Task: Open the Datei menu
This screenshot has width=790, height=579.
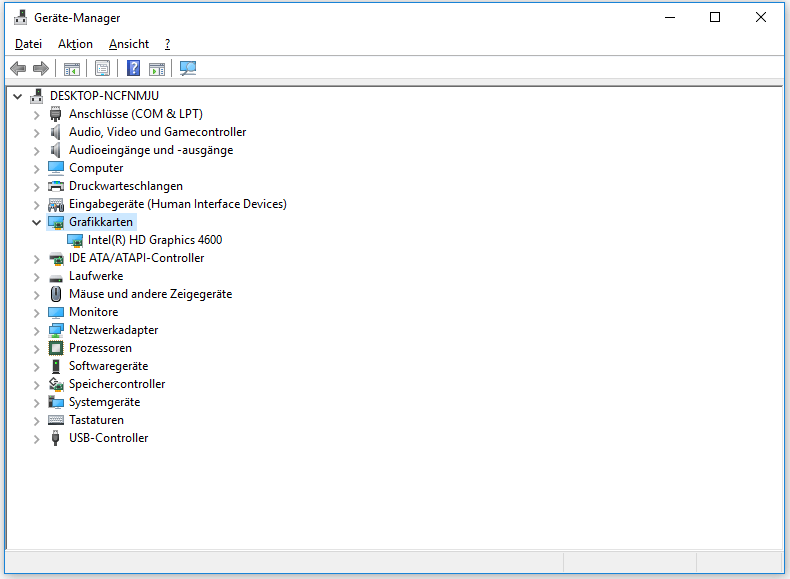Action: pyautogui.click(x=28, y=44)
